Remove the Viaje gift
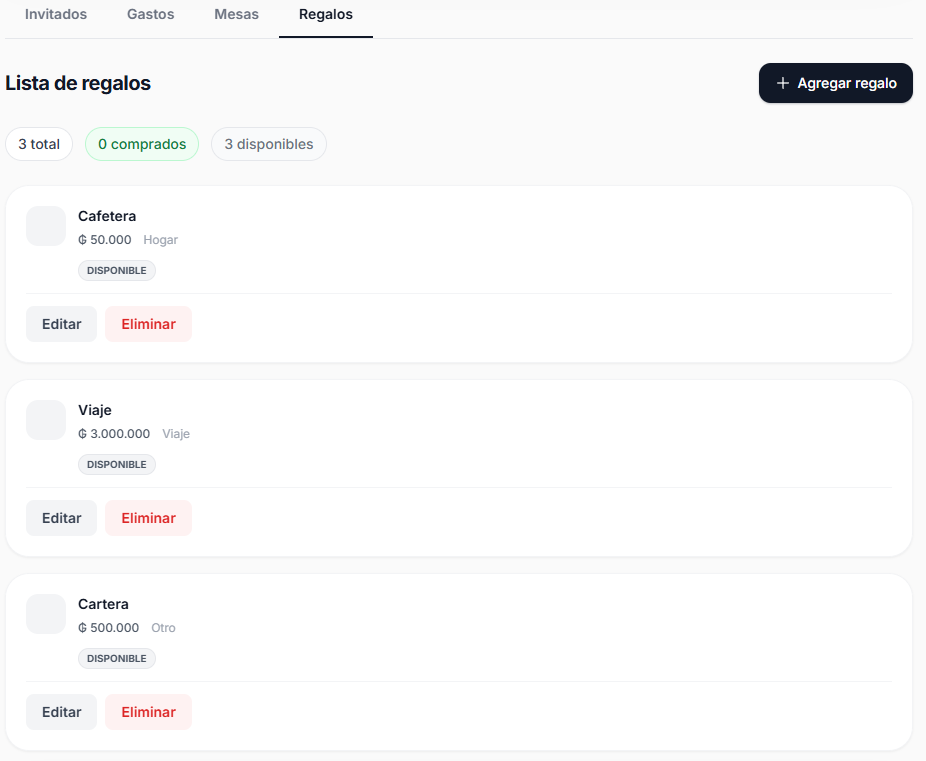Screen dimensions: 926x761 pyautogui.click(x=148, y=518)
